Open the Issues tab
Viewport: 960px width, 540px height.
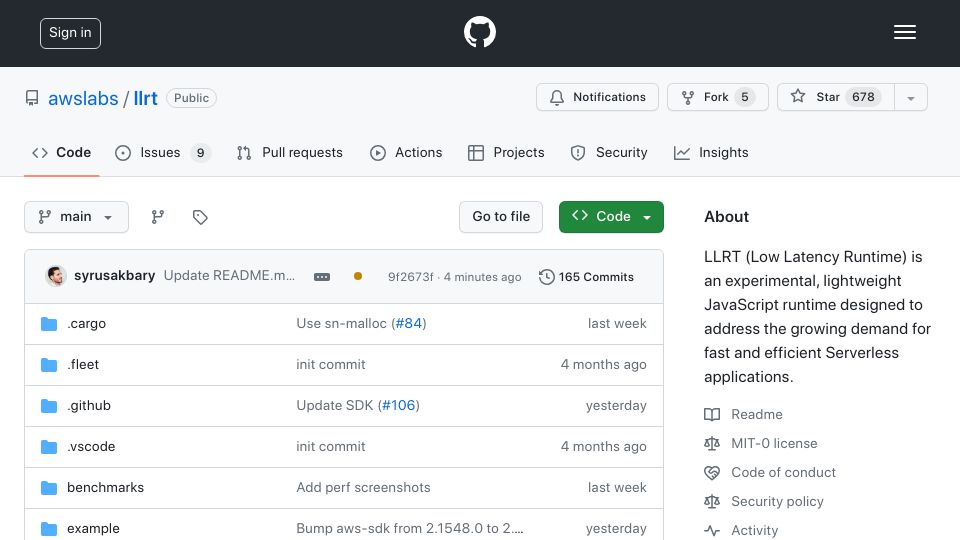[x=162, y=152]
